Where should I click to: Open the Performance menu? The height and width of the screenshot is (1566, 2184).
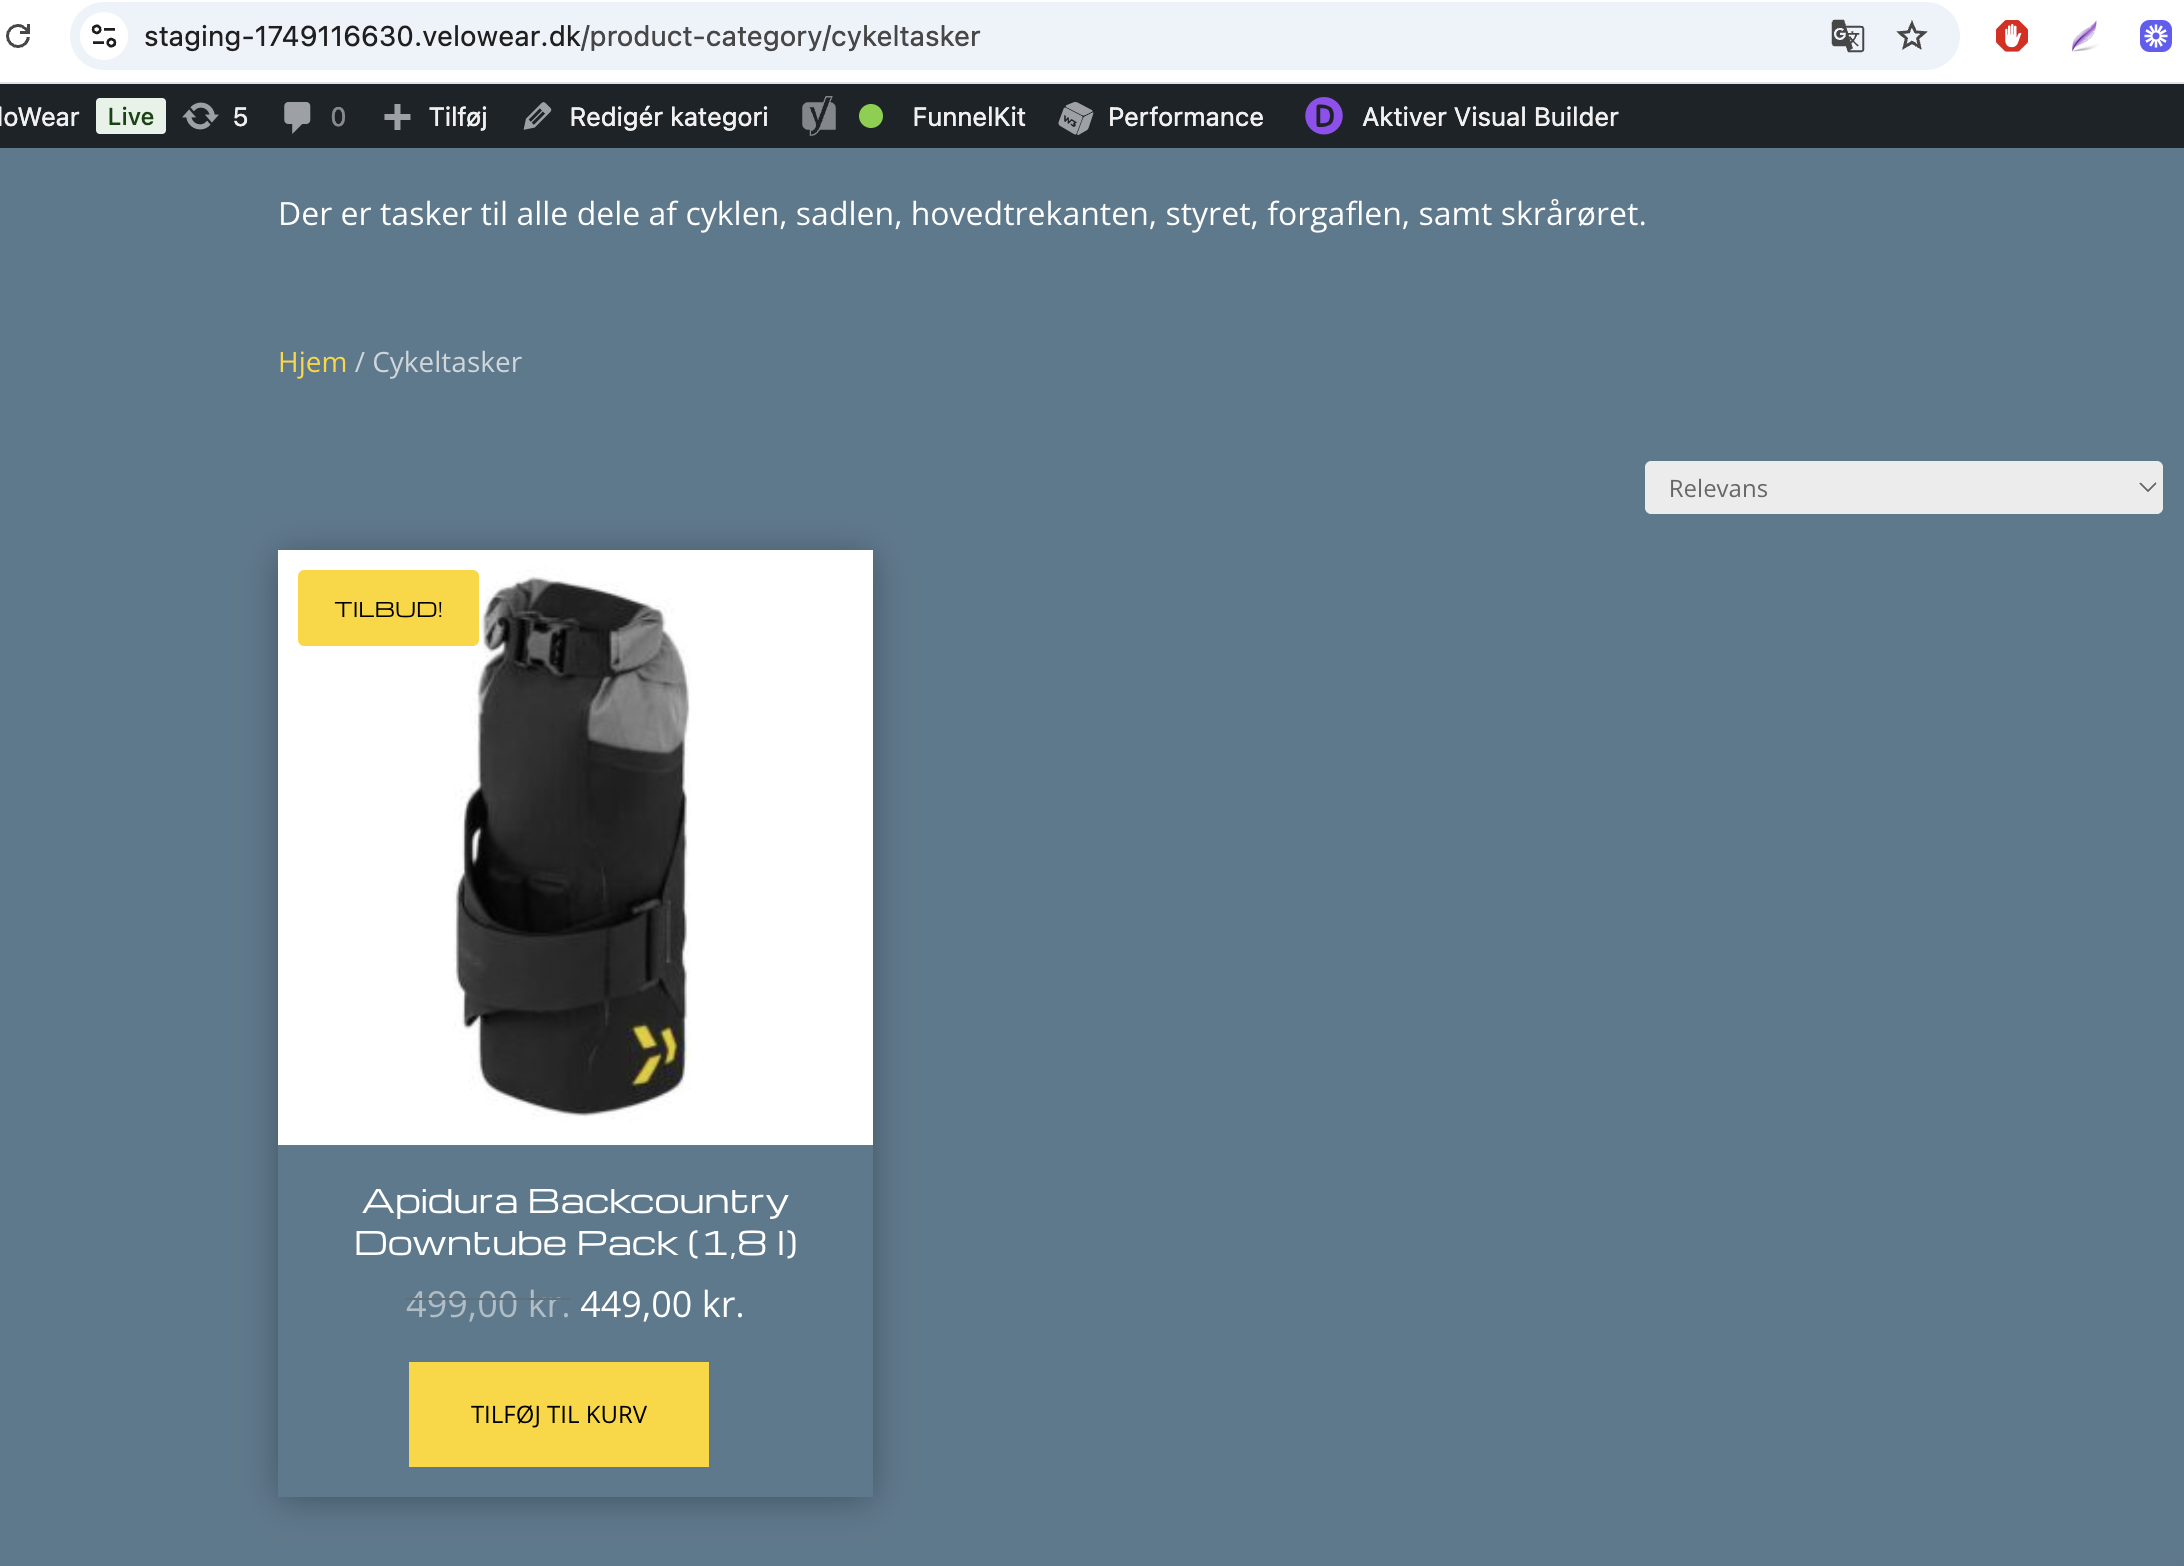pyautogui.click(x=1161, y=117)
